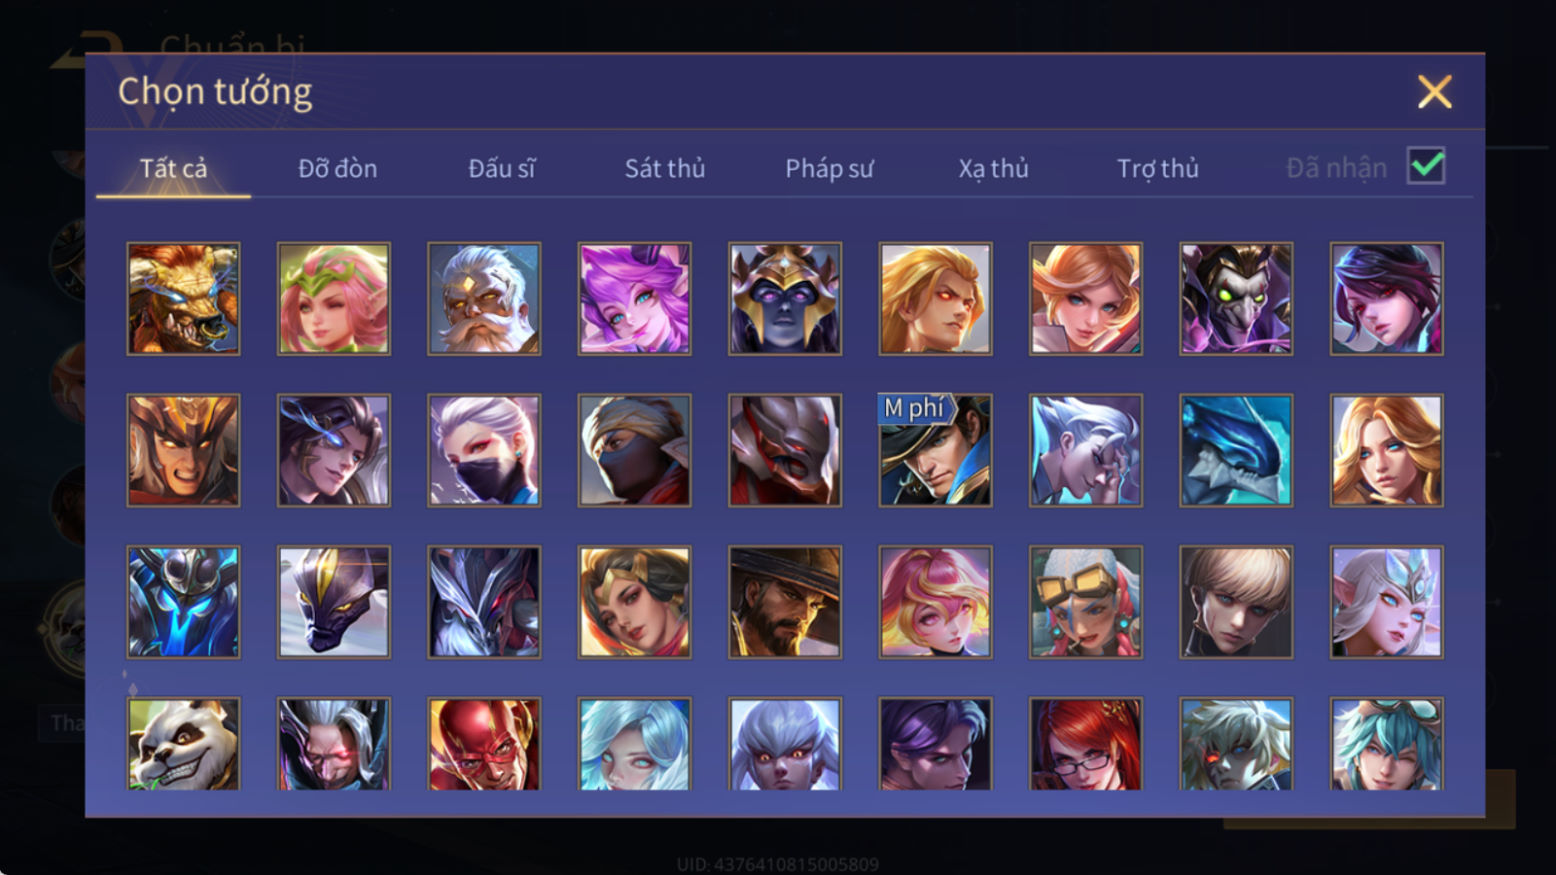Choose the red Flash-masked hero

point(484,744)
